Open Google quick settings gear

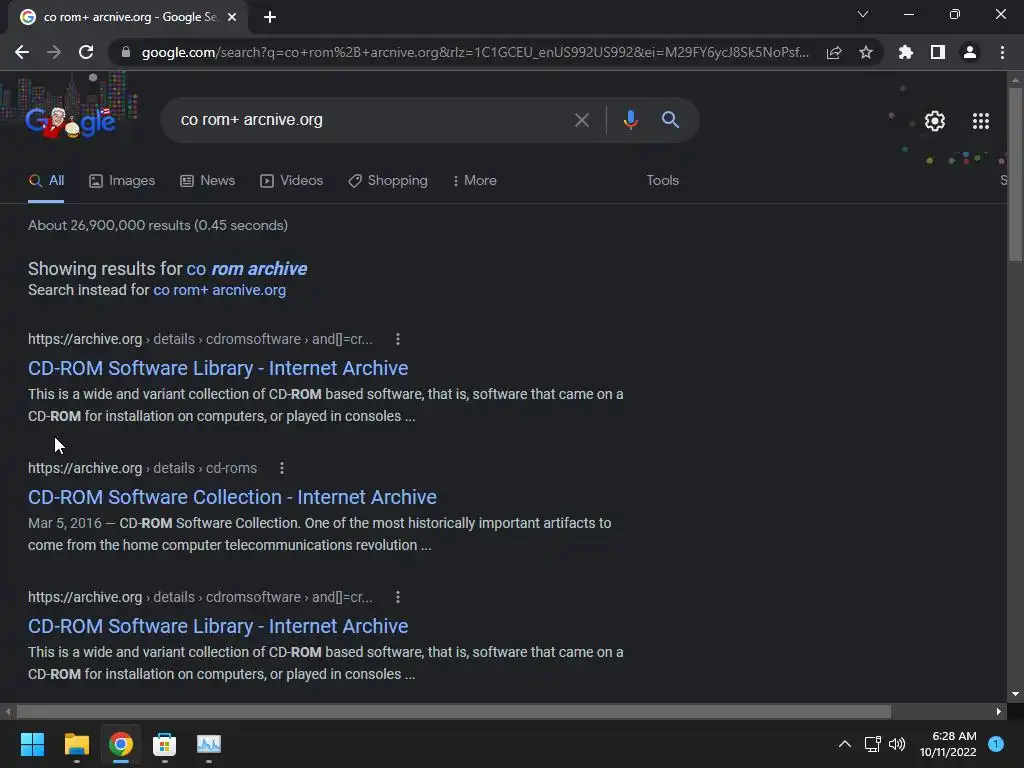pos(935,121)
